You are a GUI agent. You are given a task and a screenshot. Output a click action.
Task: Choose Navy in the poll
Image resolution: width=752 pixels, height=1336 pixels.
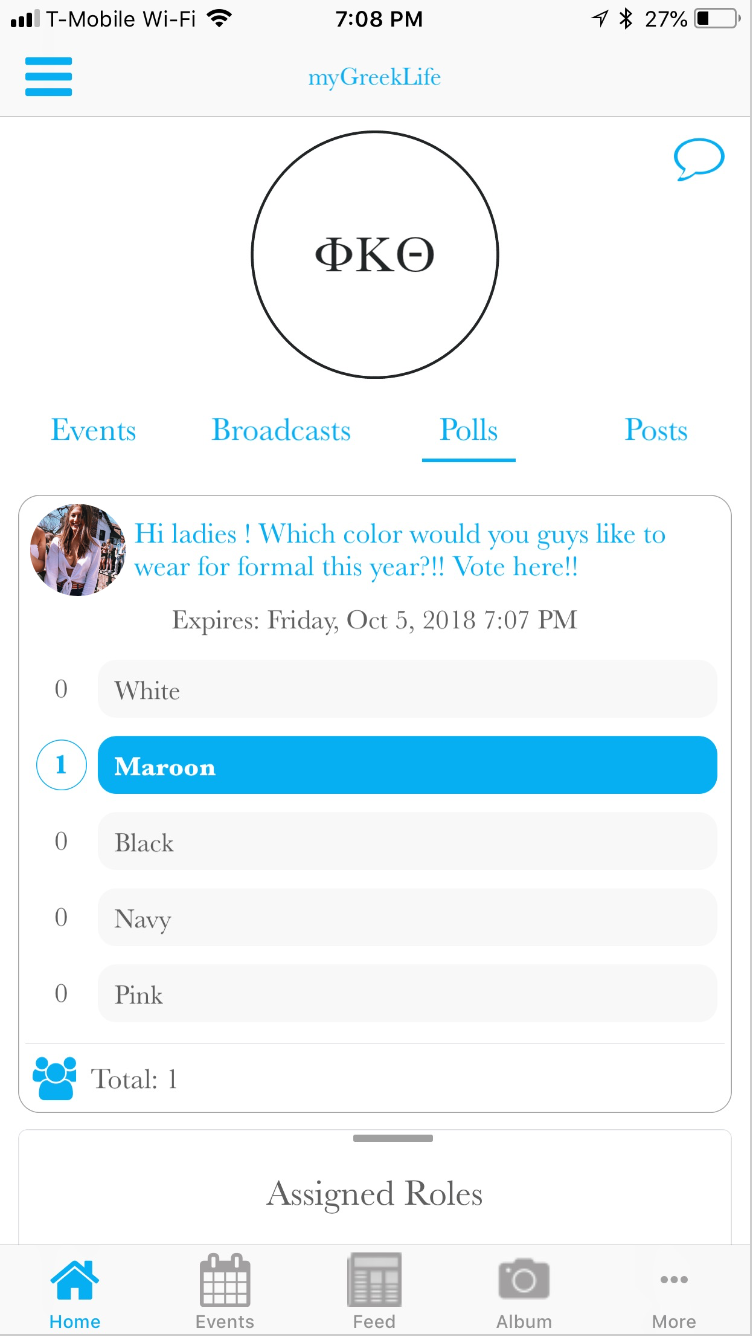[407, 918]
